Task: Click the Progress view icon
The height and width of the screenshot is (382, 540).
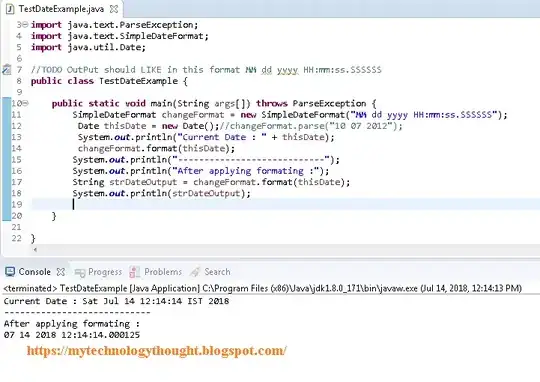Action: pyautogui.click(x=80, y=273)
